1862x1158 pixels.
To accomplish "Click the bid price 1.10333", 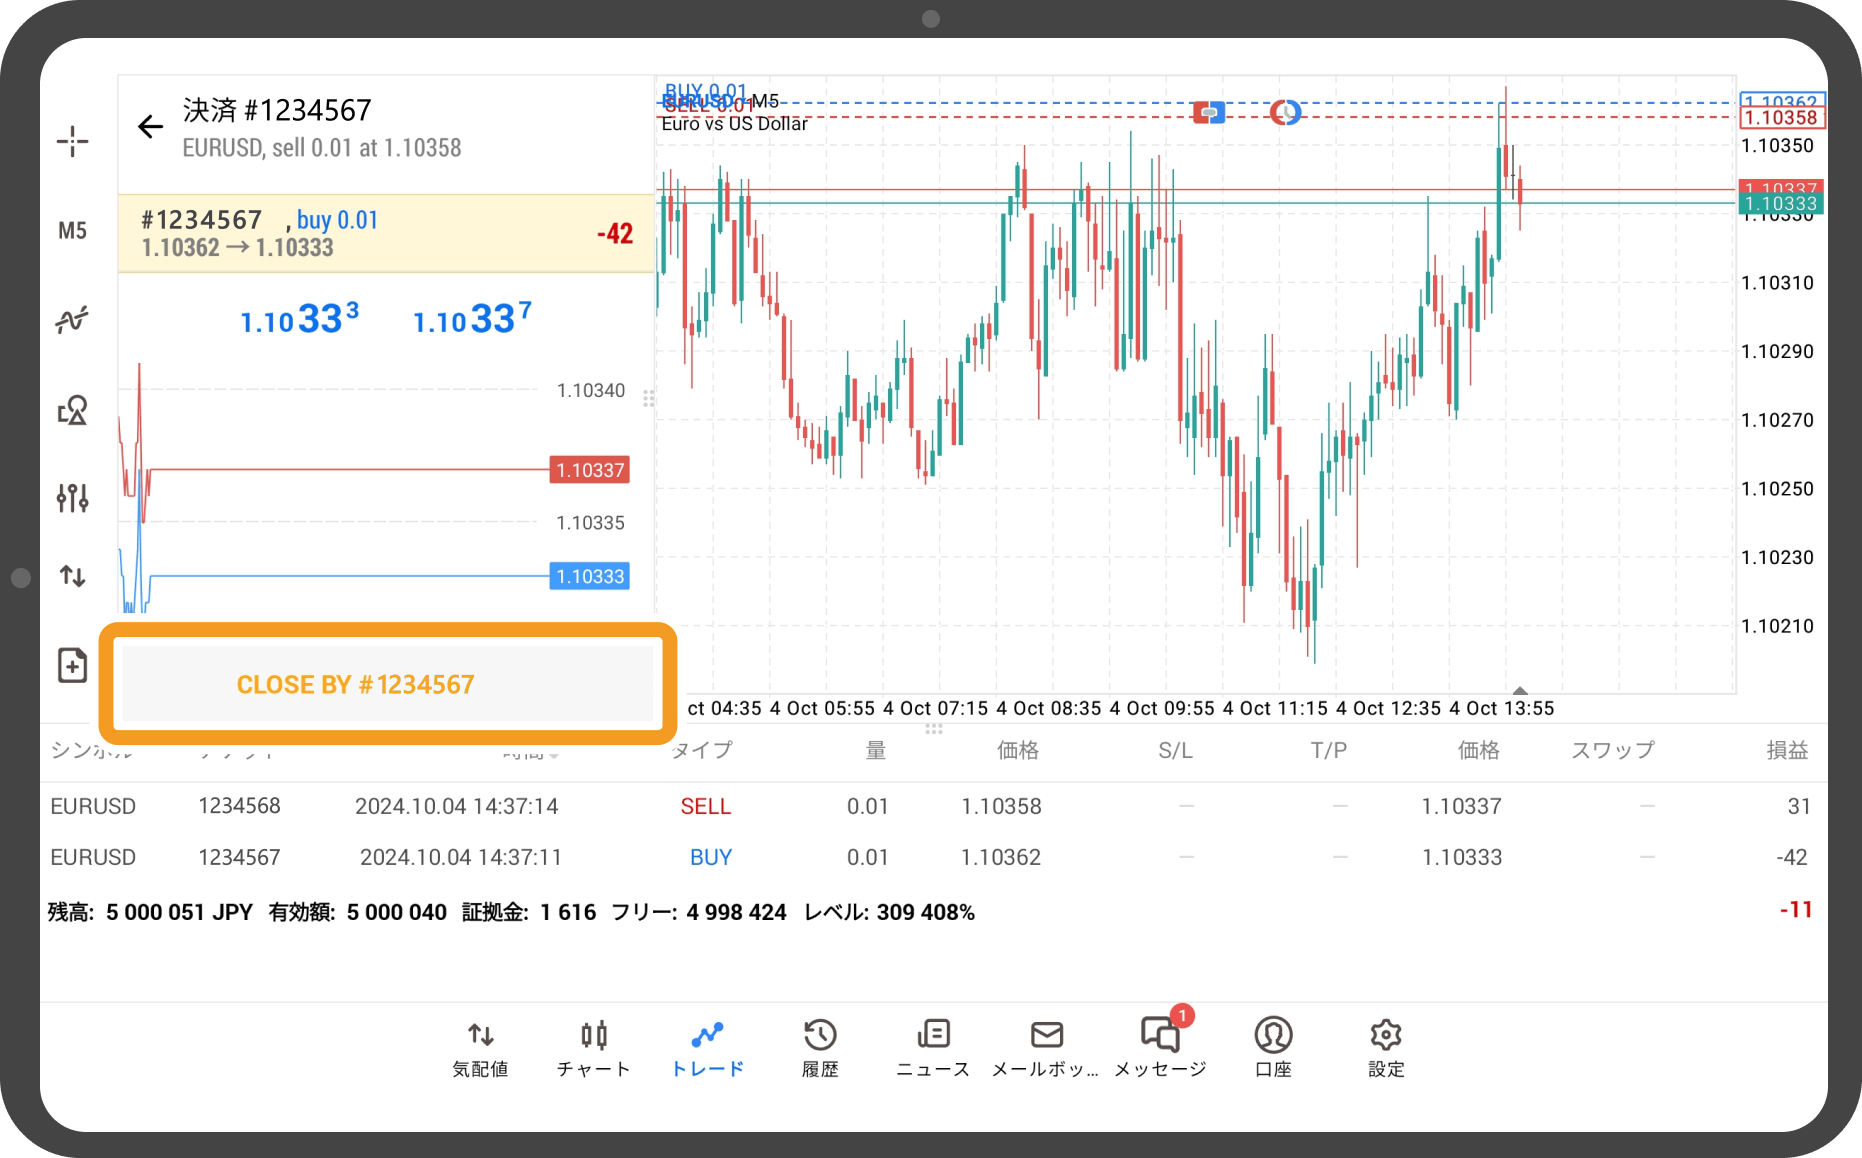I will tap(299, 319).
